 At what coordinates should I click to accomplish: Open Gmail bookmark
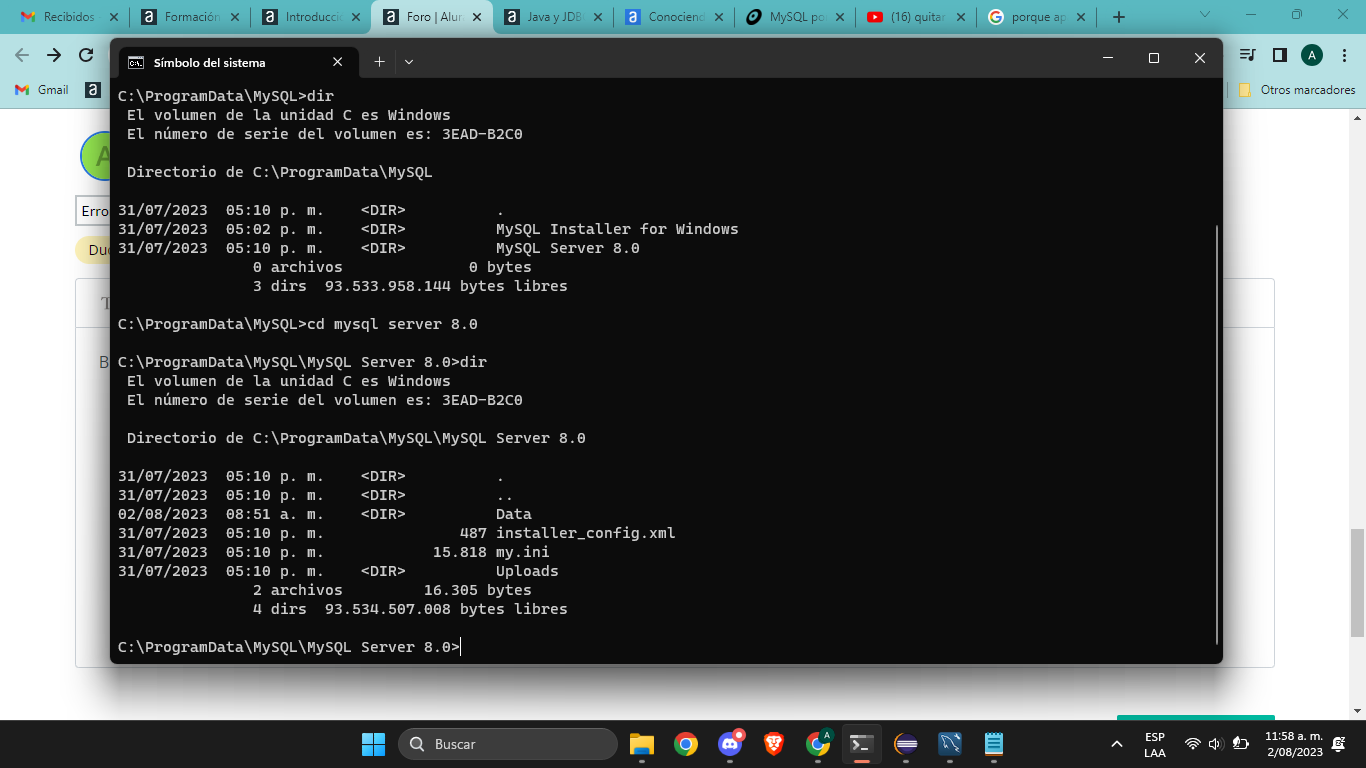click(x=42, y=90)
